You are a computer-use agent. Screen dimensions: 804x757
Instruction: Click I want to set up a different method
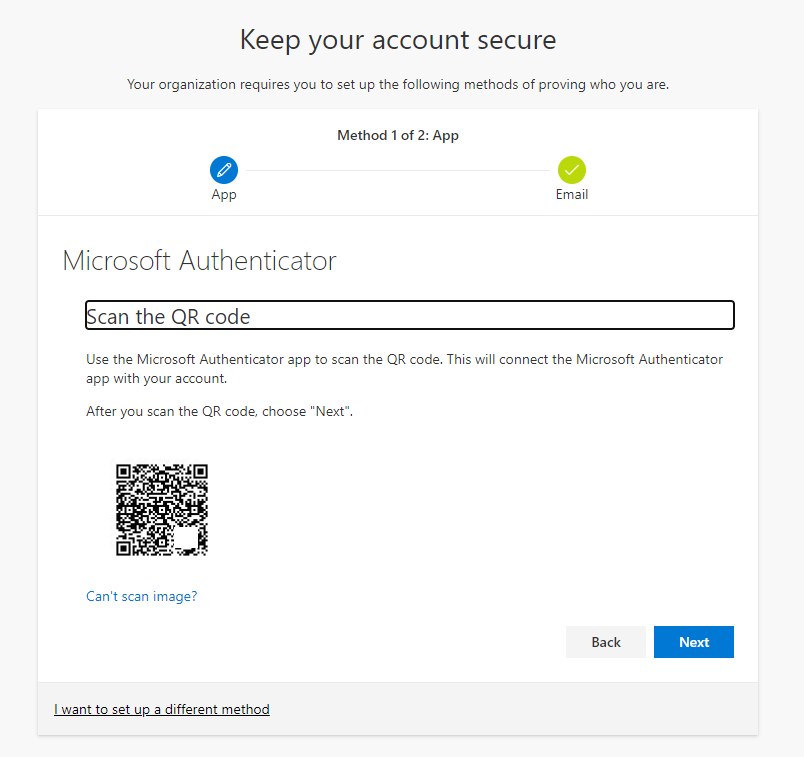(161, 709)
